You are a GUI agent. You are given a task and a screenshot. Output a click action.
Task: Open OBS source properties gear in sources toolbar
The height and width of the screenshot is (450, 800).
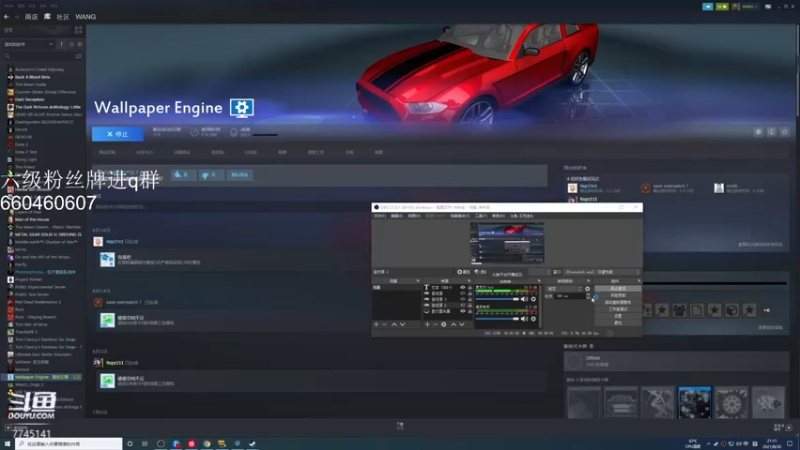[x=443, y=324]
